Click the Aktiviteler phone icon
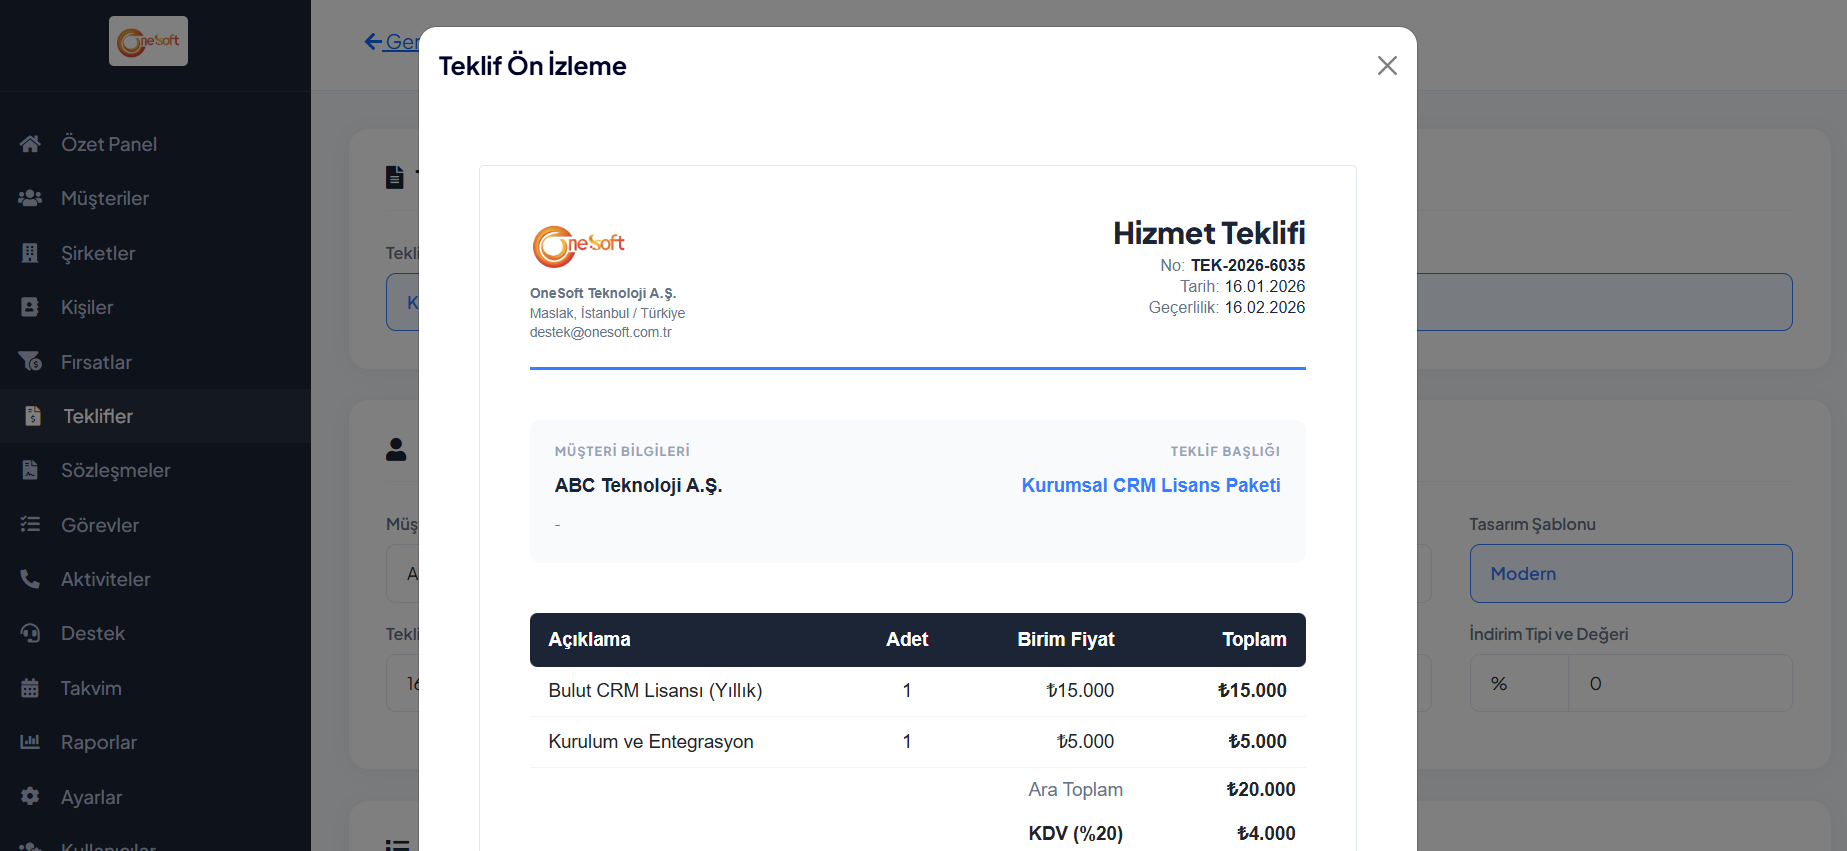1847x851 pixels. (30, 579)
